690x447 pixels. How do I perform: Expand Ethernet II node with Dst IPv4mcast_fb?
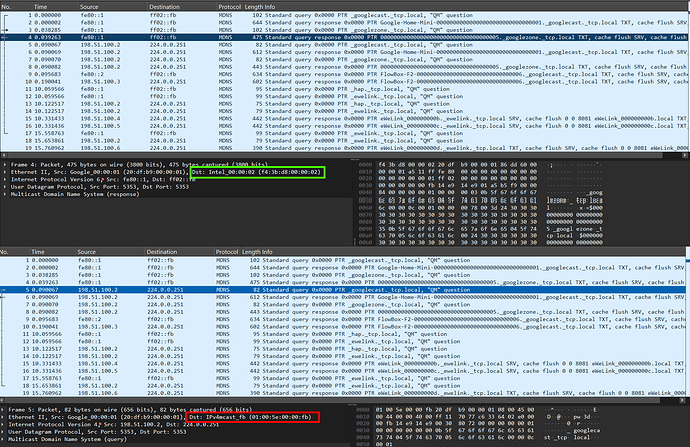tap(3, 418)
